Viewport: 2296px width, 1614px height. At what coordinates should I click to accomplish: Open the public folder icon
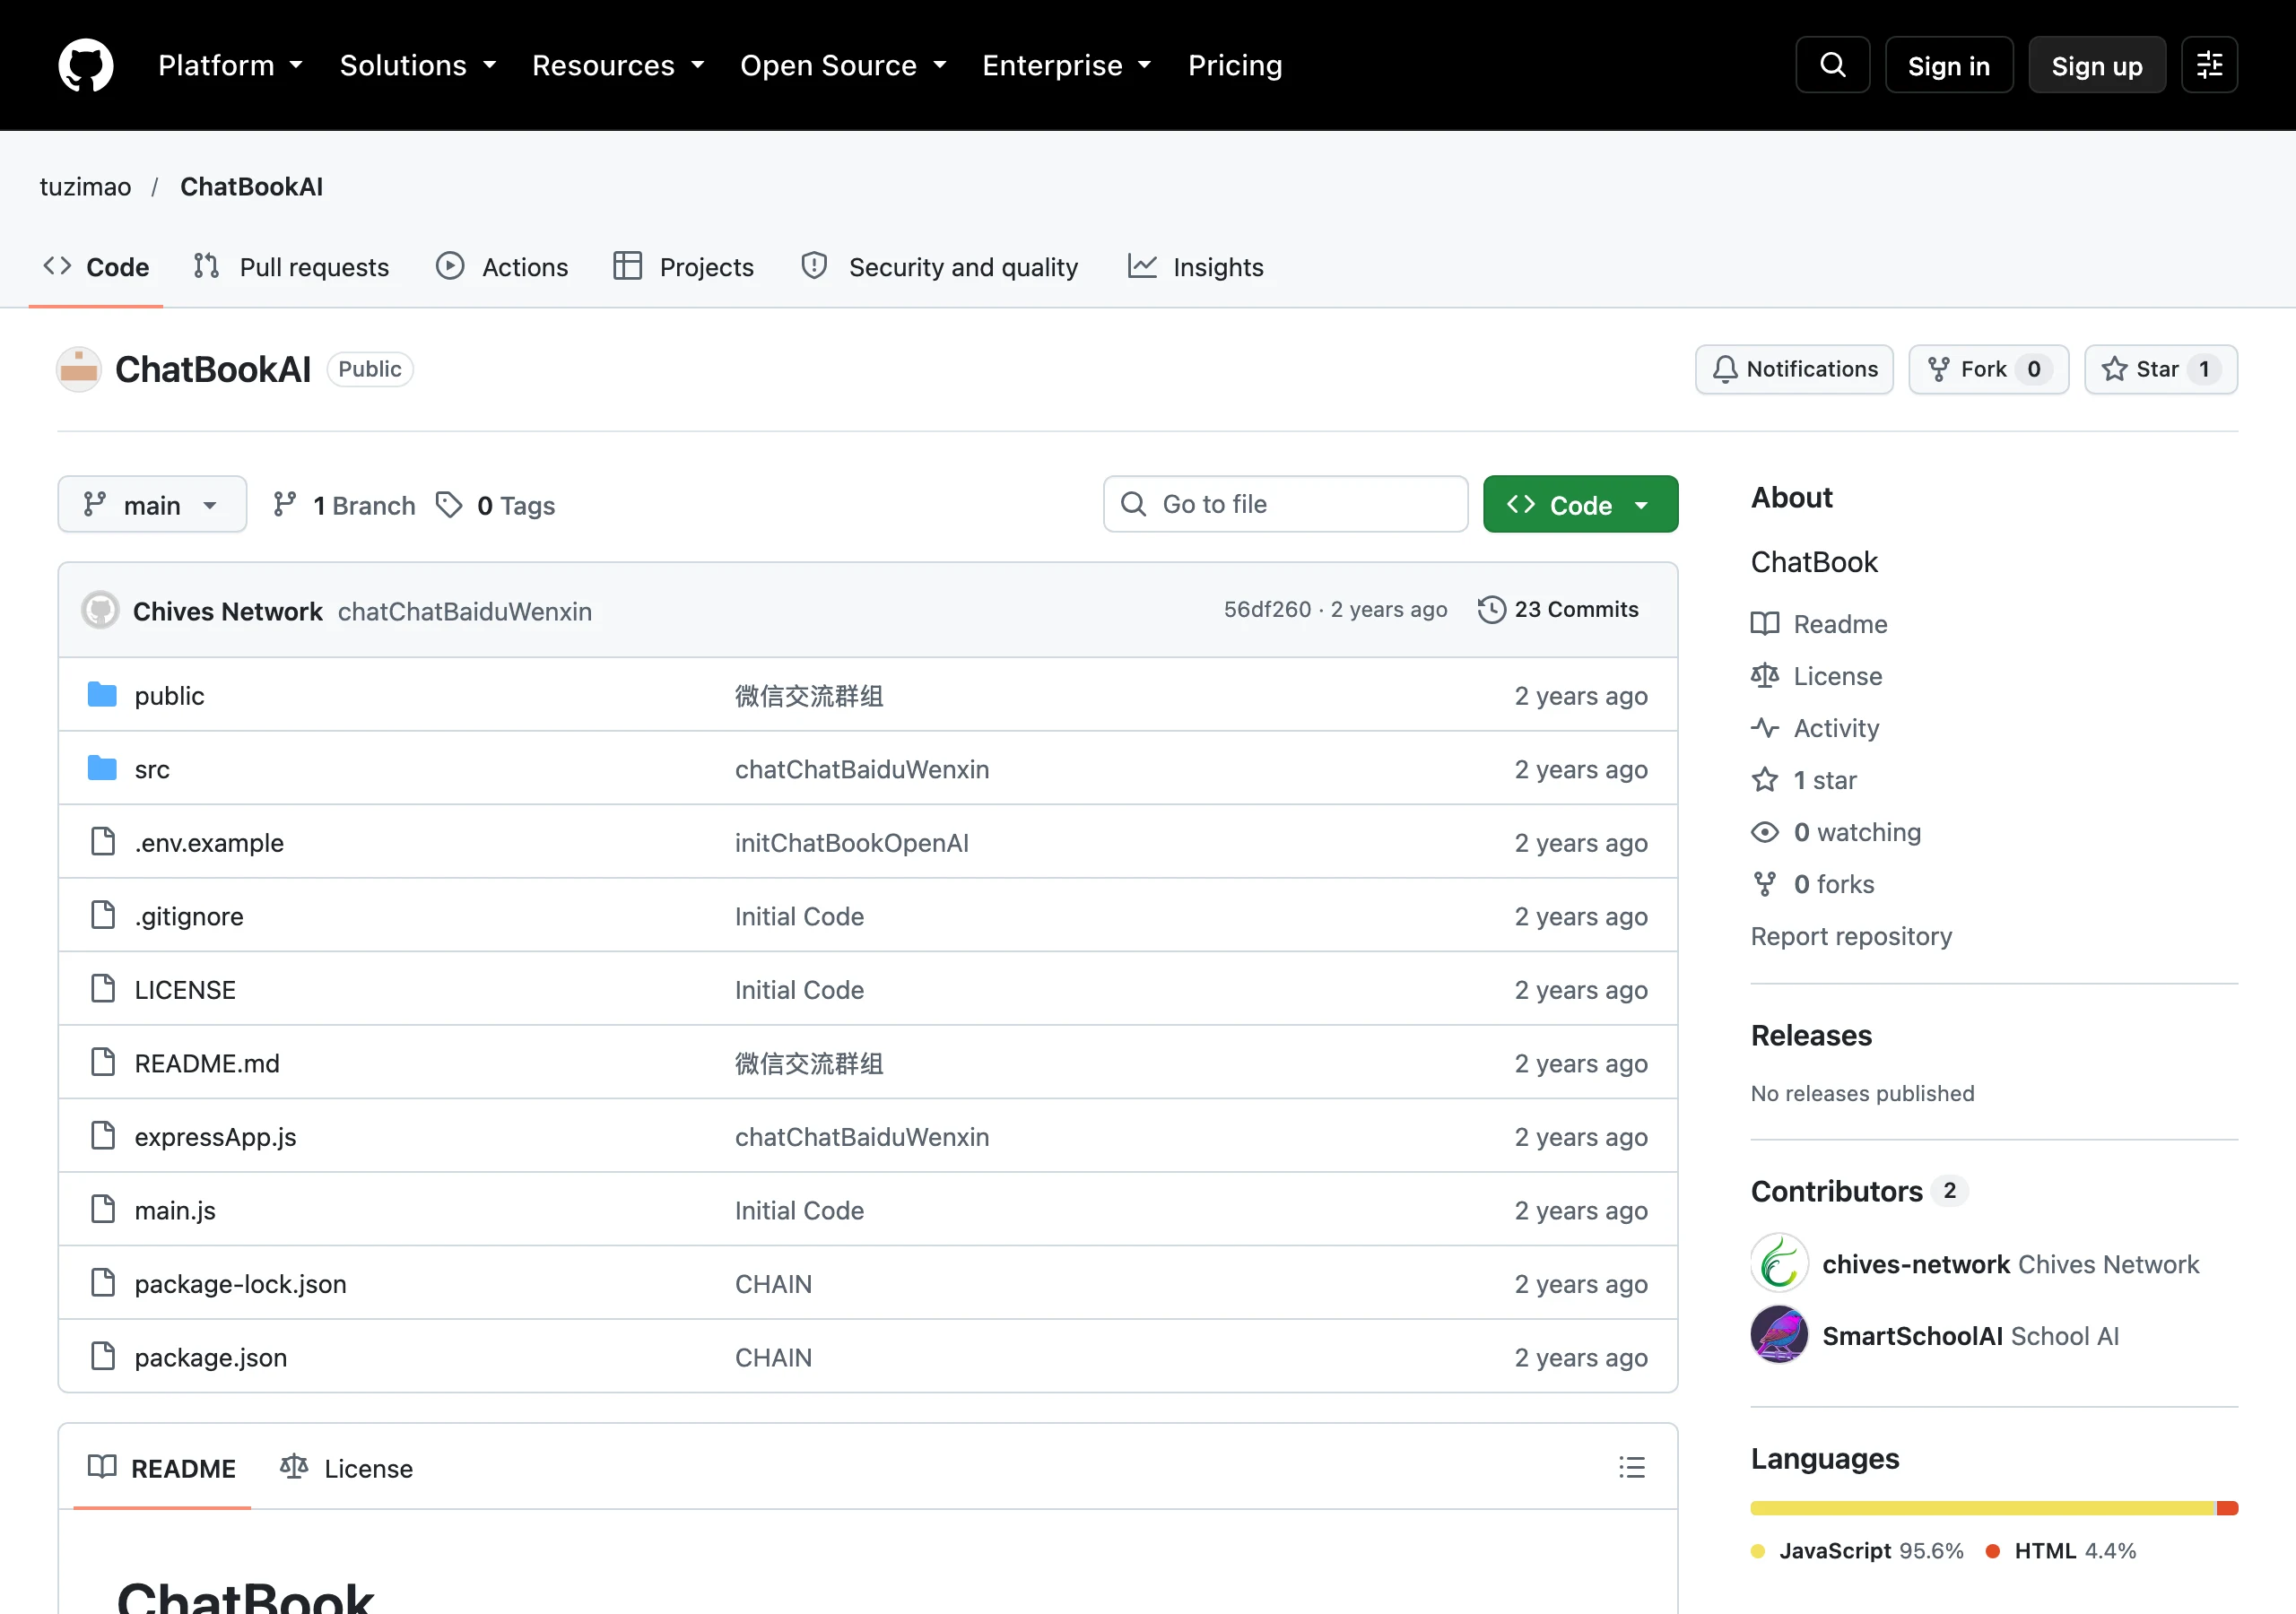102,695
